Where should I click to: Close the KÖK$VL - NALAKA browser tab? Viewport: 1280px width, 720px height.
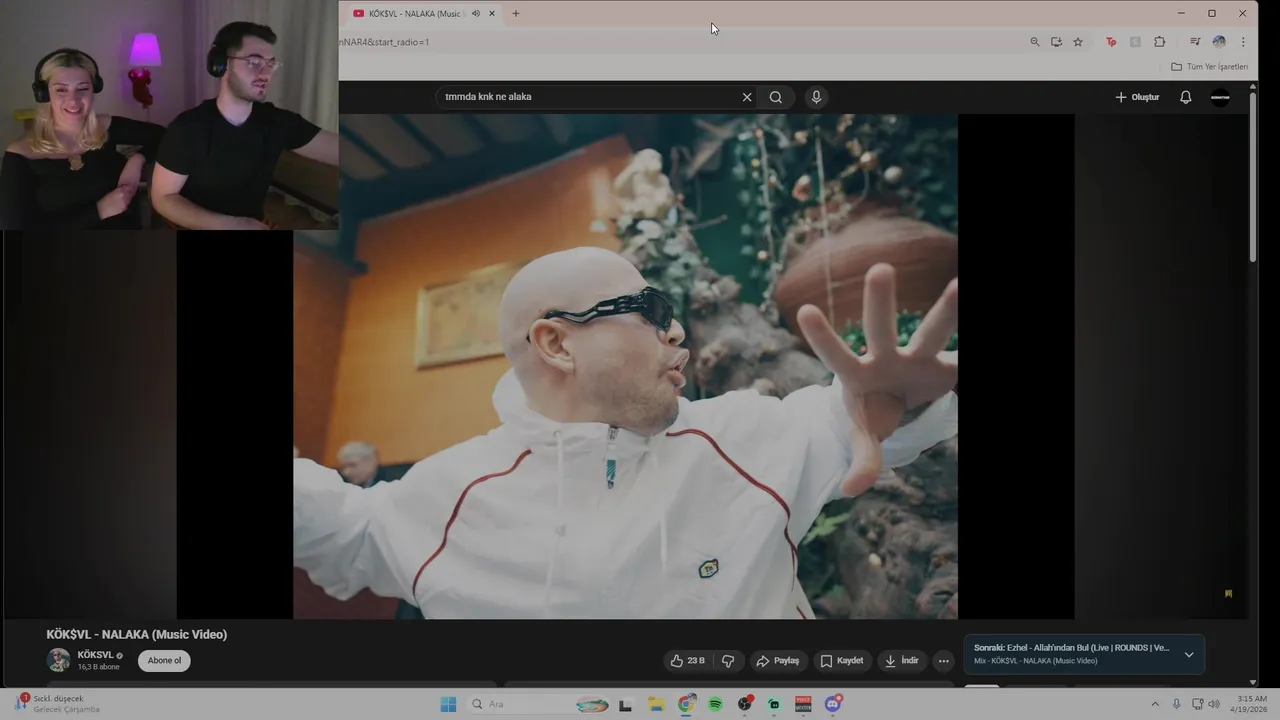[491, 13]
